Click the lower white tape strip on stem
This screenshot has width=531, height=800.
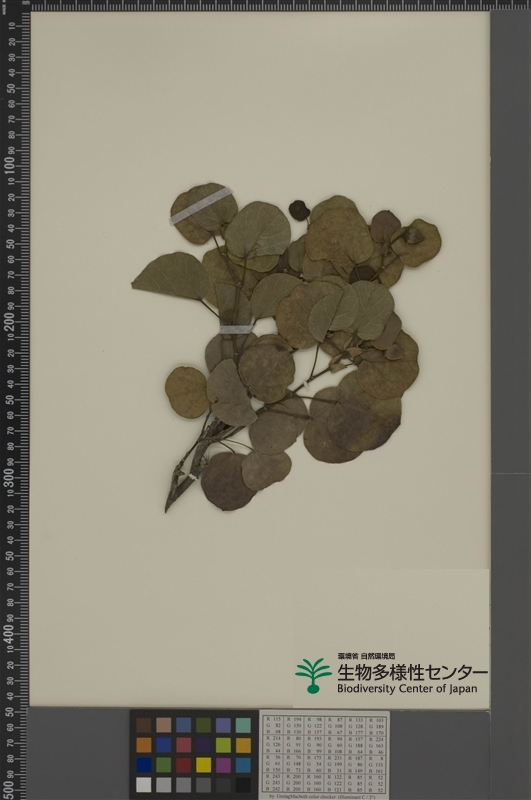tap(236, 330)
